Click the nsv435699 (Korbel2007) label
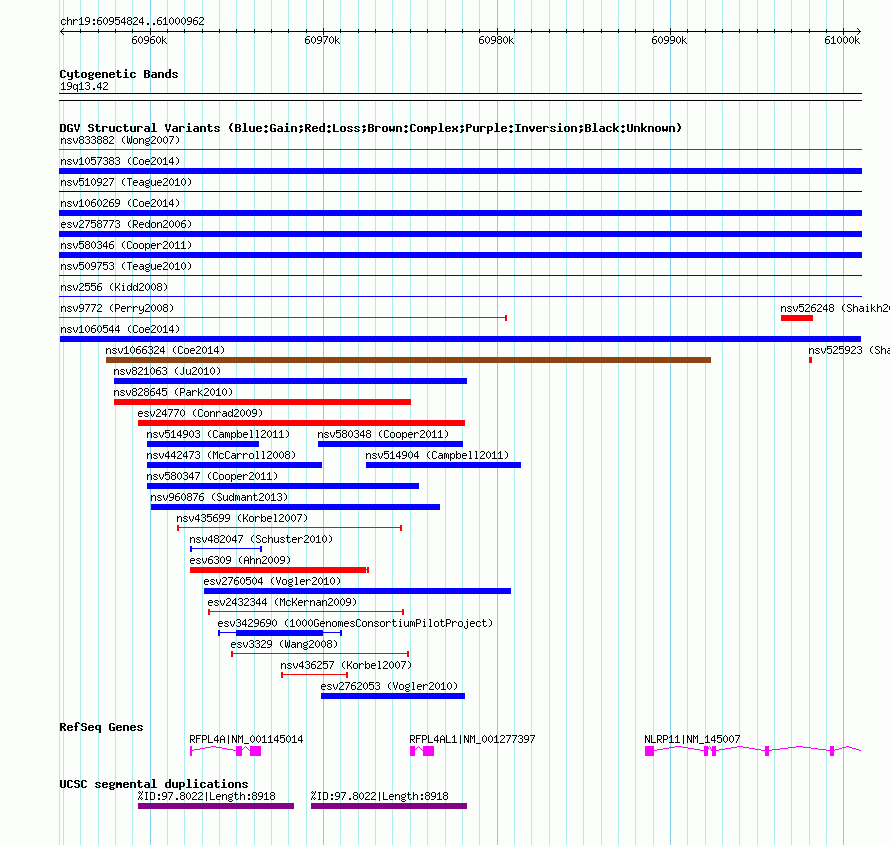 click(242, 518)
